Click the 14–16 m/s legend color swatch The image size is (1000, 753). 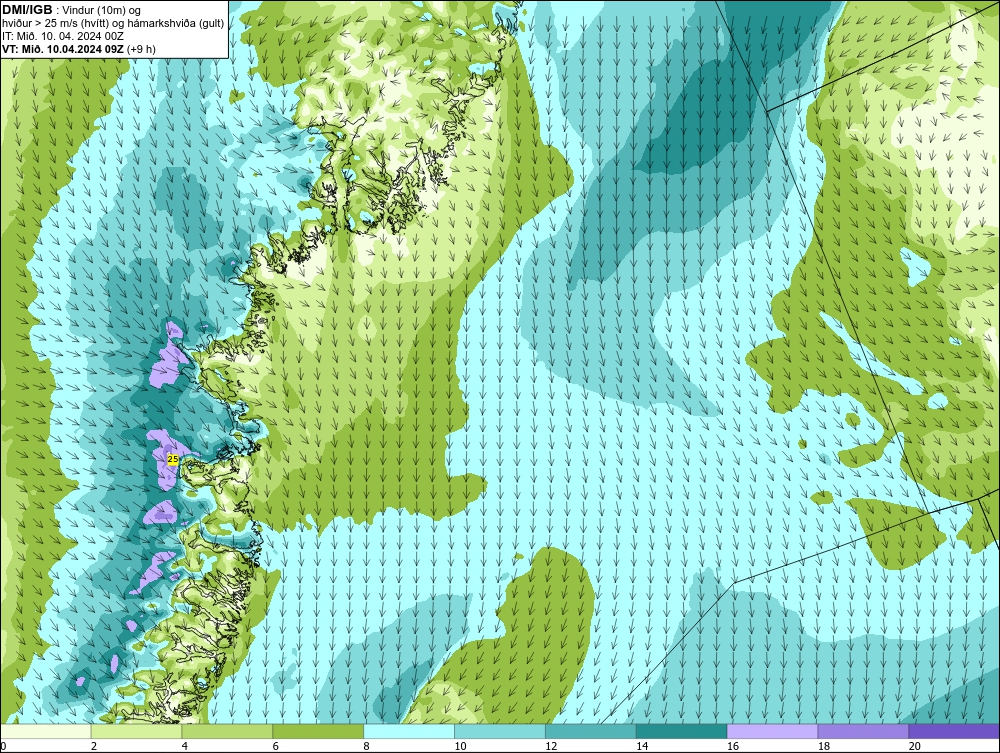(x=682, y=731)
